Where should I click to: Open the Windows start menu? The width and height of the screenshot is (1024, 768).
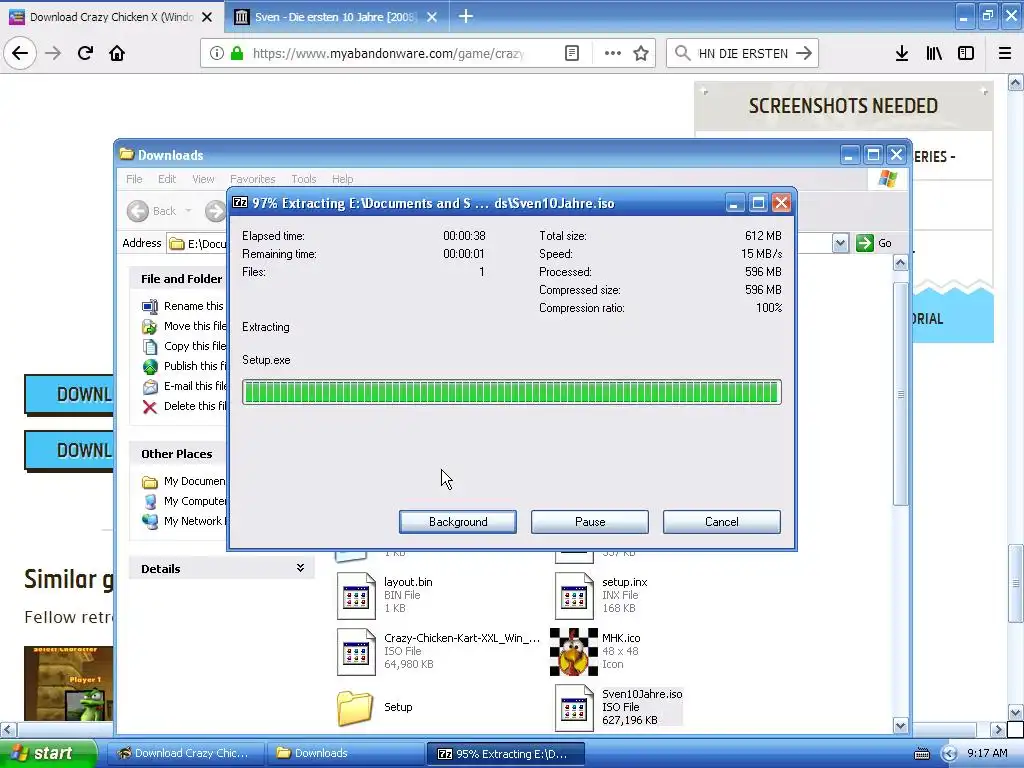[48, 753]
